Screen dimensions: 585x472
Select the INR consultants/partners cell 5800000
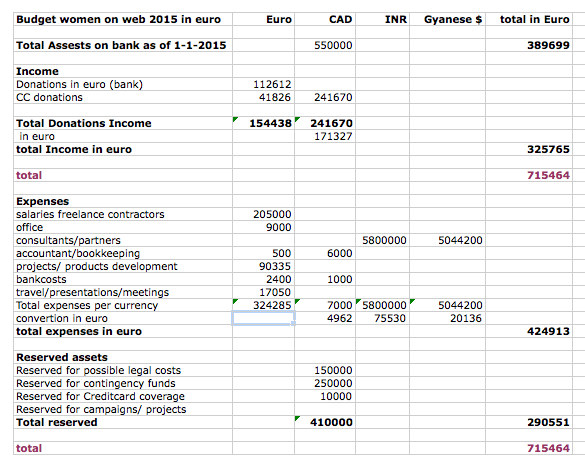[382, 240]
